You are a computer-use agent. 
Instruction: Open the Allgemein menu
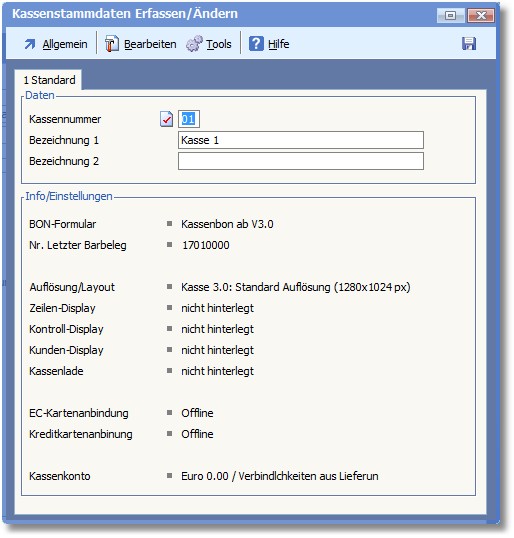coord(65,44)
